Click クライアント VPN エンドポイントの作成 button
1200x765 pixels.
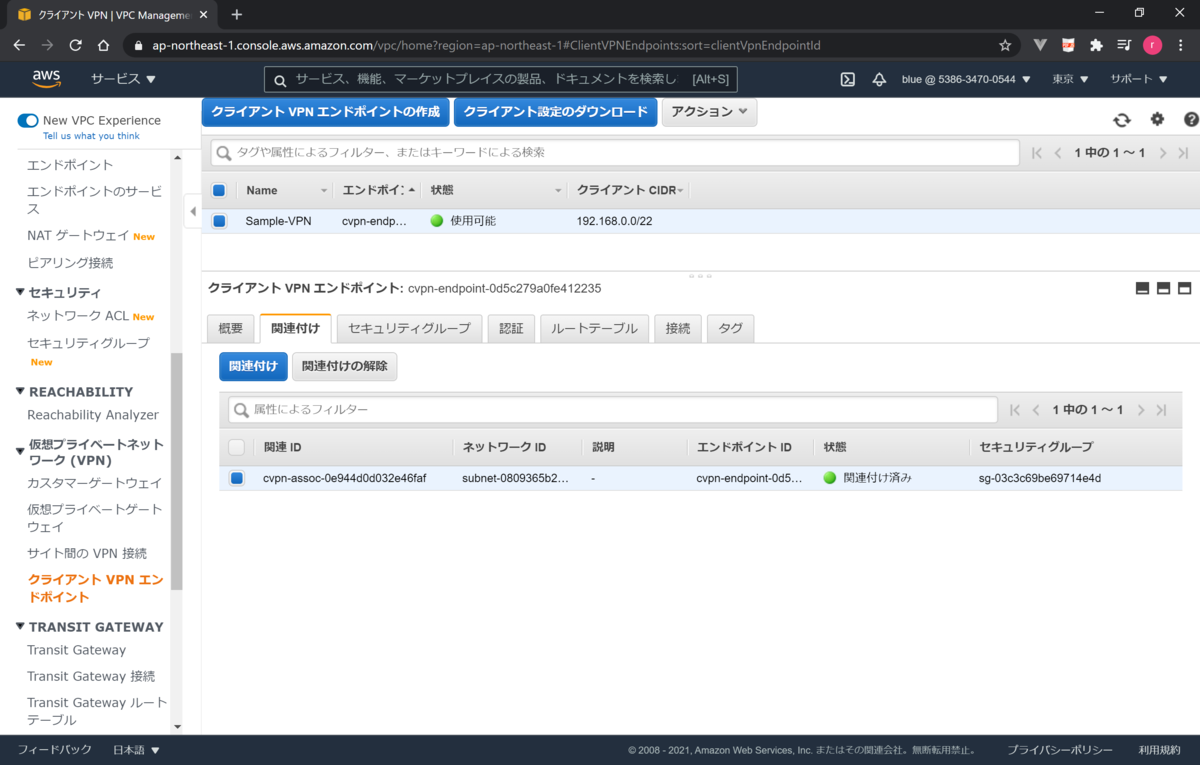pyautogui.click(x=325, y=112)
